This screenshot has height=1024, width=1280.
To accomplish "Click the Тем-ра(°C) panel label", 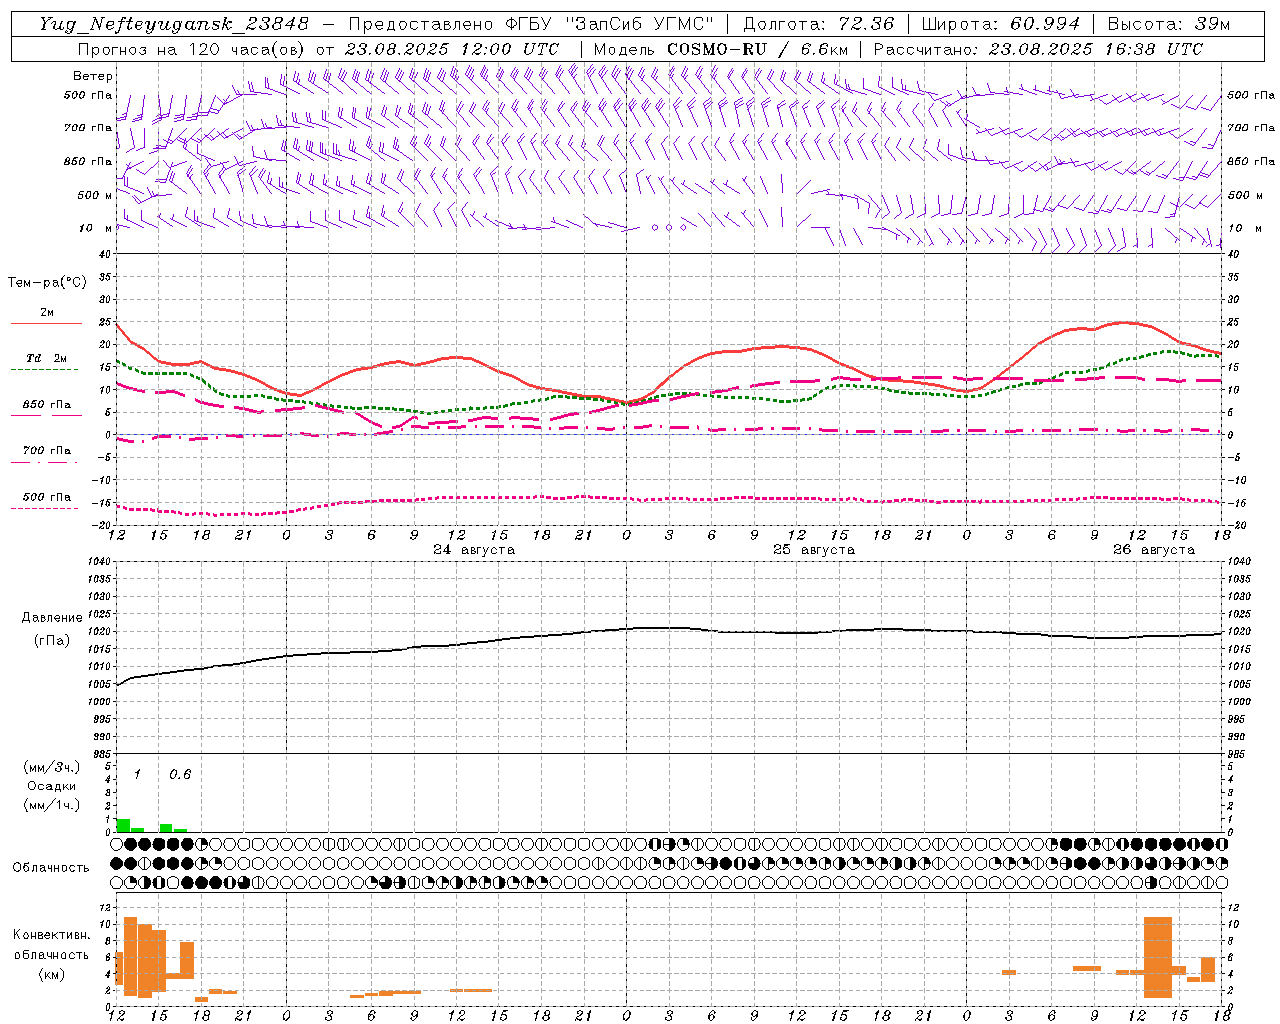I will point(46,283).
